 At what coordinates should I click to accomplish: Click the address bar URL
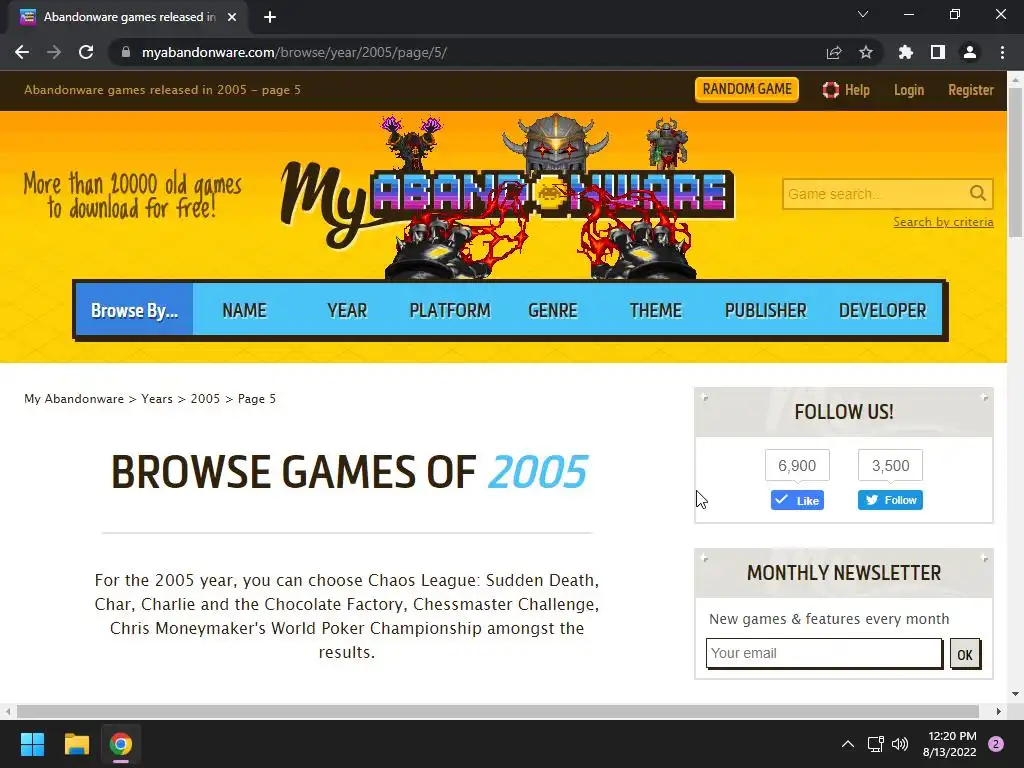tap(294, 52)
